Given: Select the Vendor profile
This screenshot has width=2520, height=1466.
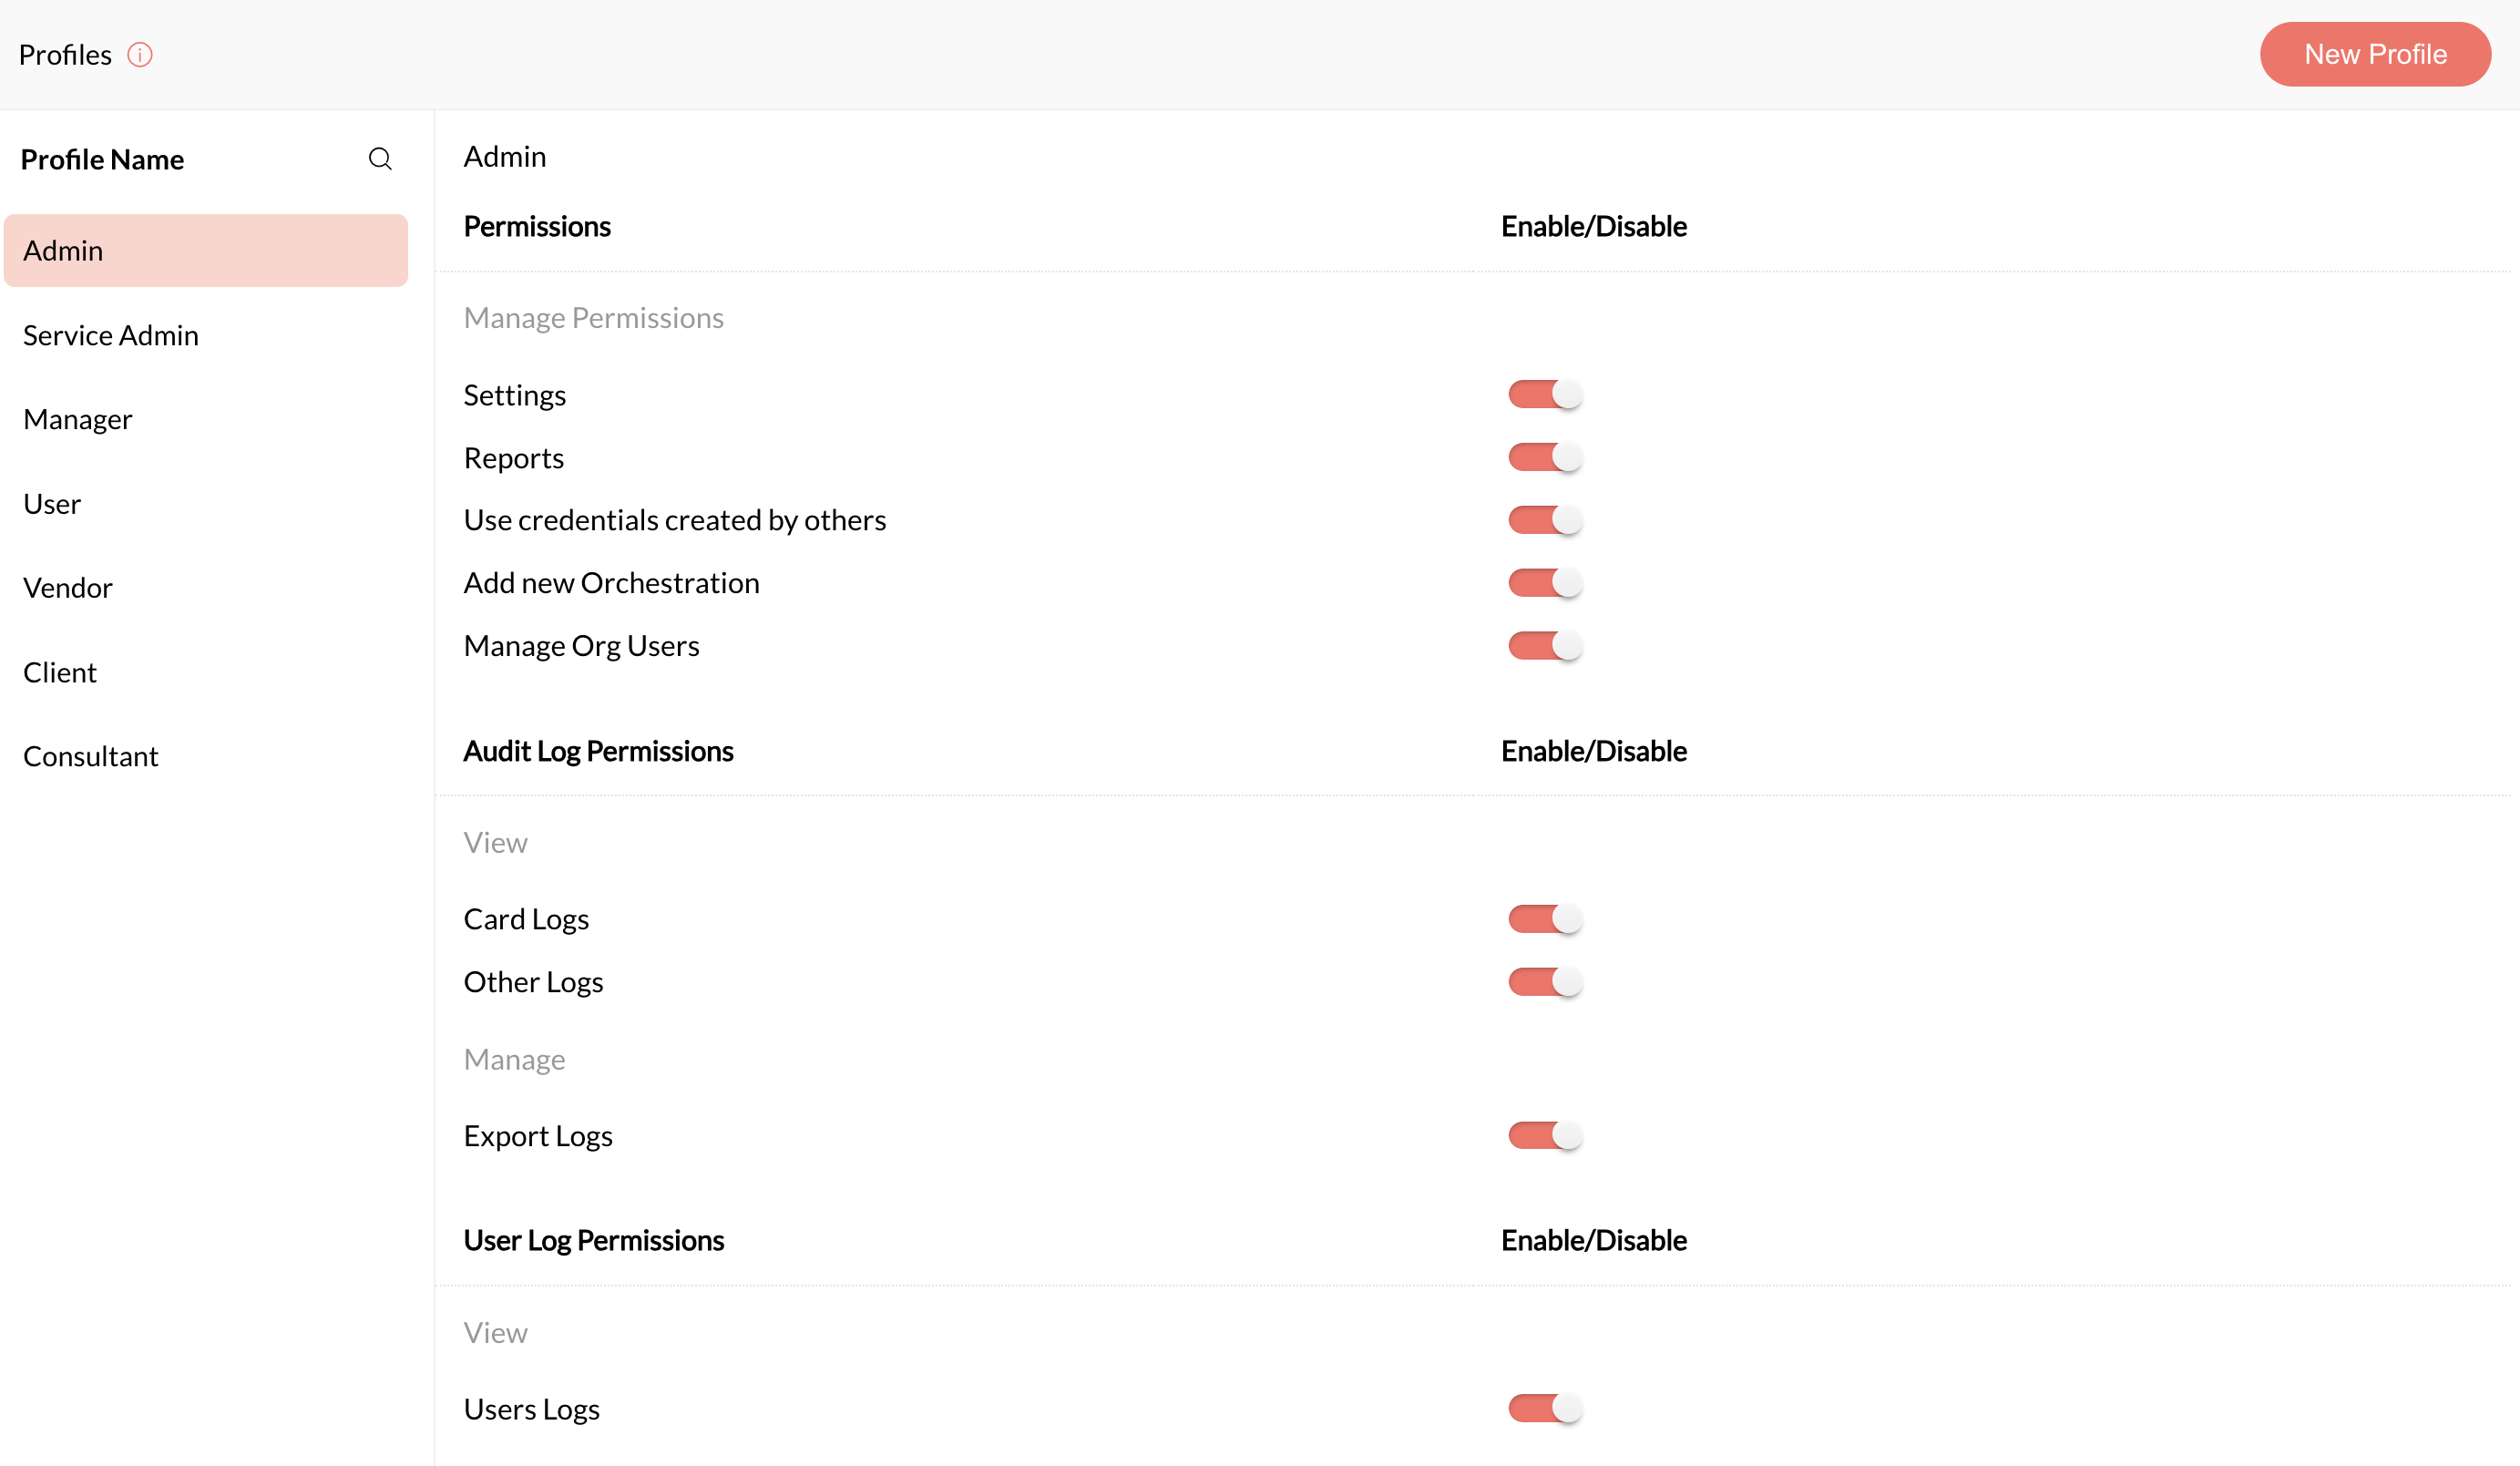Looking at the screenshot, I should pyautogui.click(x=68, y=588).
